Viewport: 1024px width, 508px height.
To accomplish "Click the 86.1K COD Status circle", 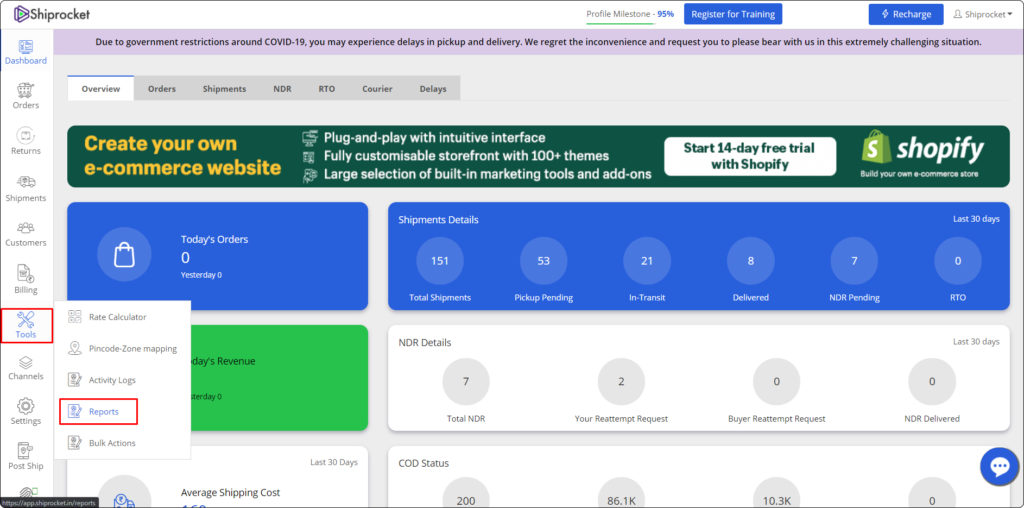I will coord(621,493).
